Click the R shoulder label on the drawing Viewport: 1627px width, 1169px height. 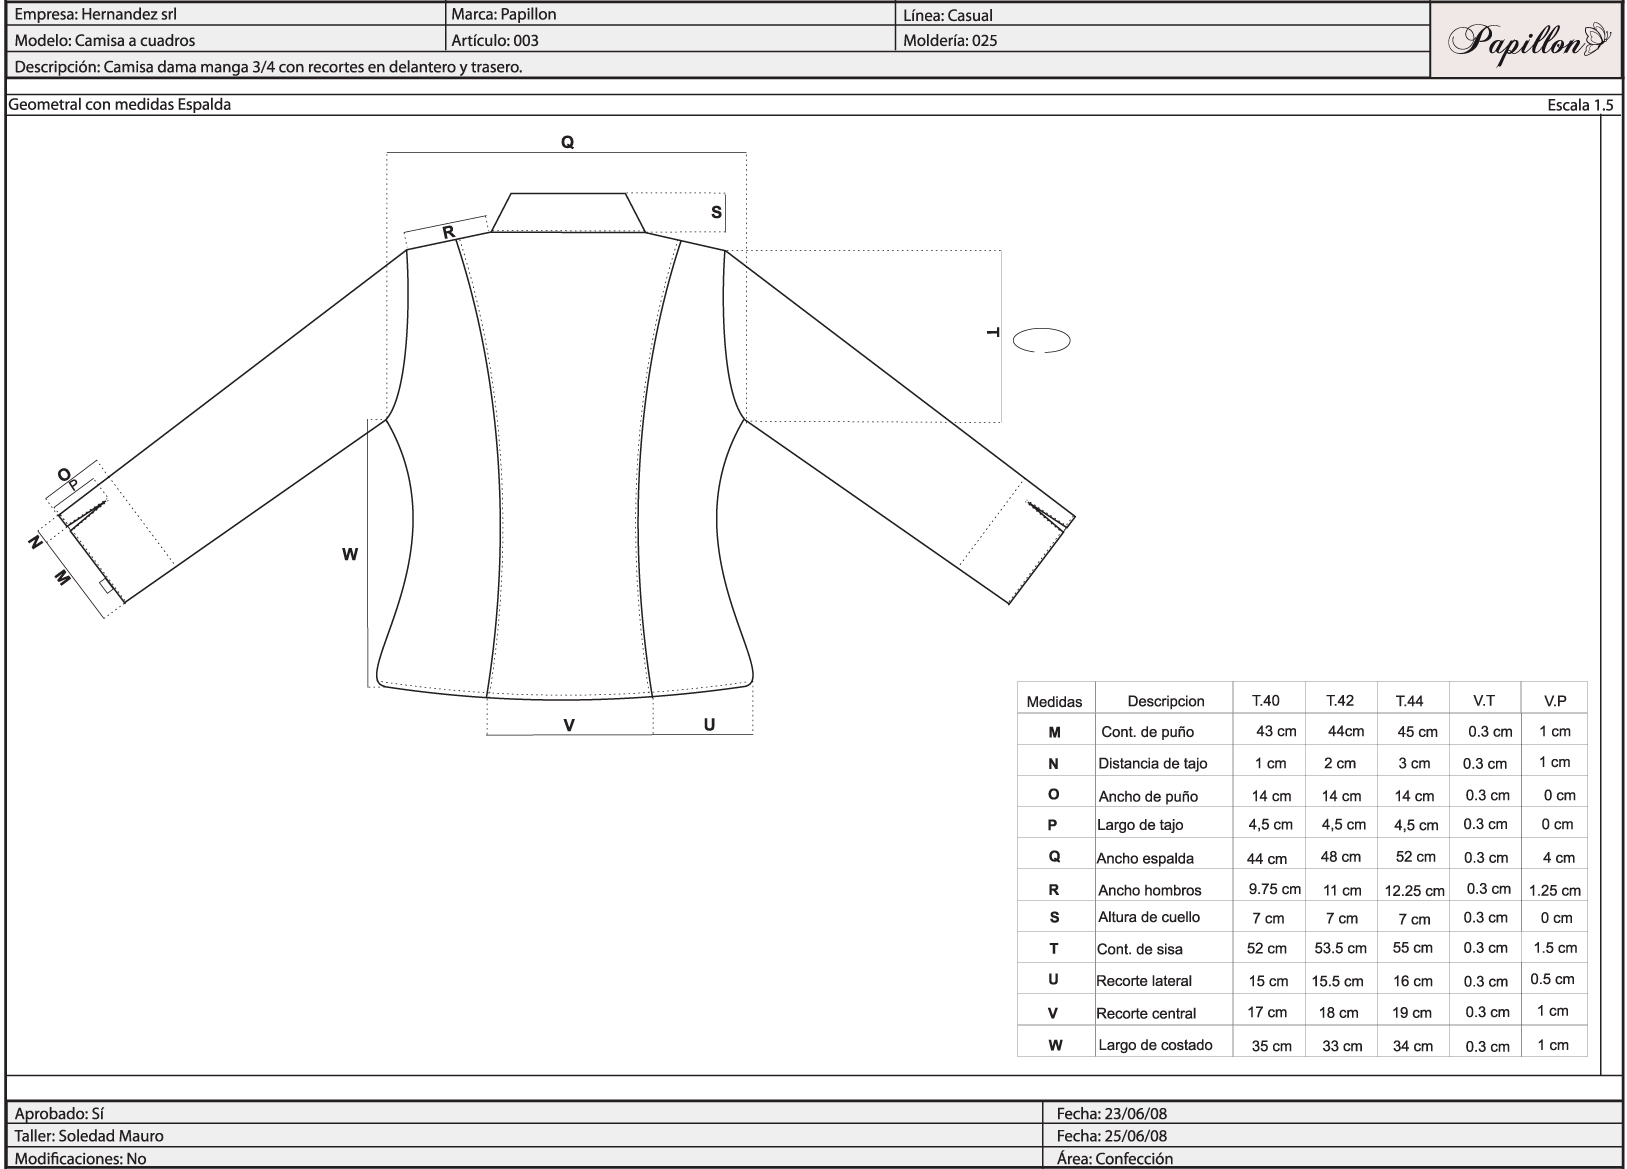pos(449,232)
